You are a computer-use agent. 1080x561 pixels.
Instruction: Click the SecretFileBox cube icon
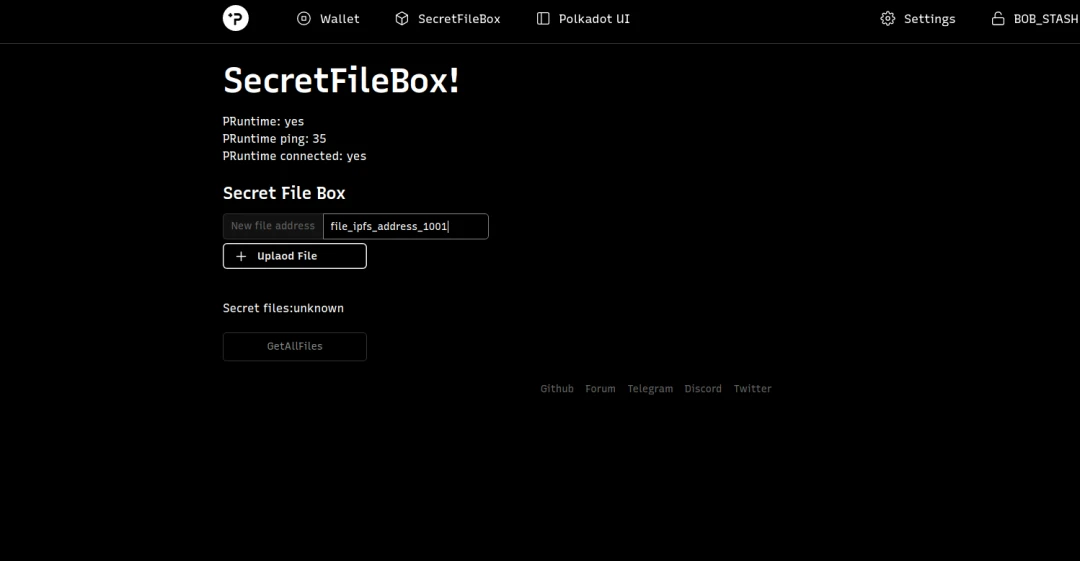coord(402,18)
